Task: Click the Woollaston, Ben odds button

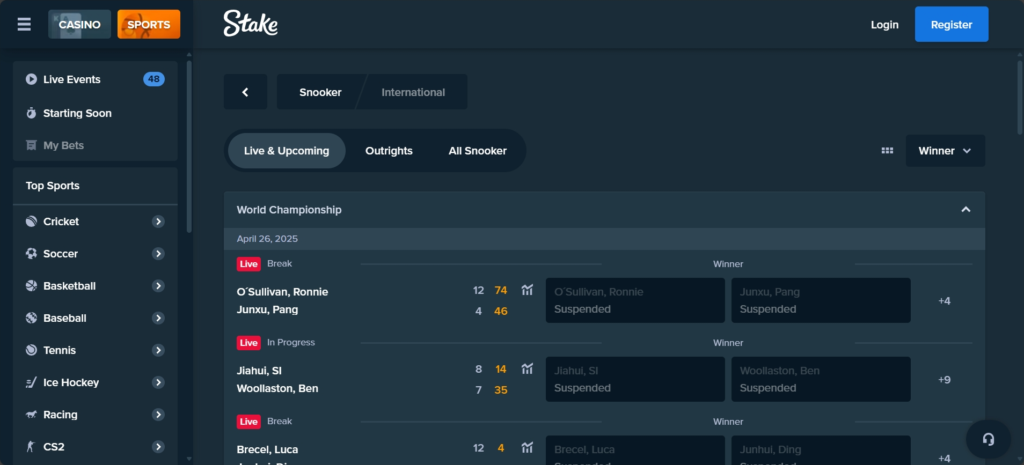Action: coord(821,379)
